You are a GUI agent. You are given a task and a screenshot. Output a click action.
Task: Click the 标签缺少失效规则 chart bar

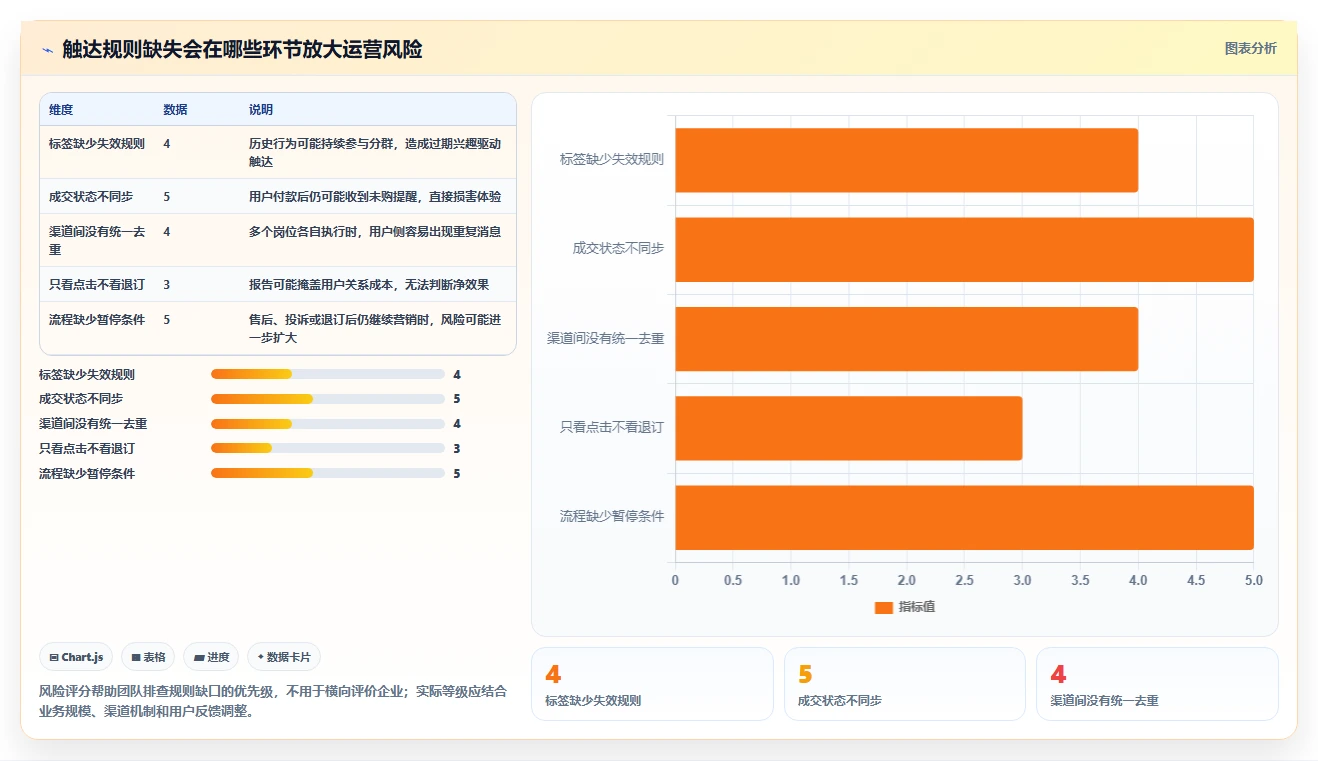tap(906, 160)
